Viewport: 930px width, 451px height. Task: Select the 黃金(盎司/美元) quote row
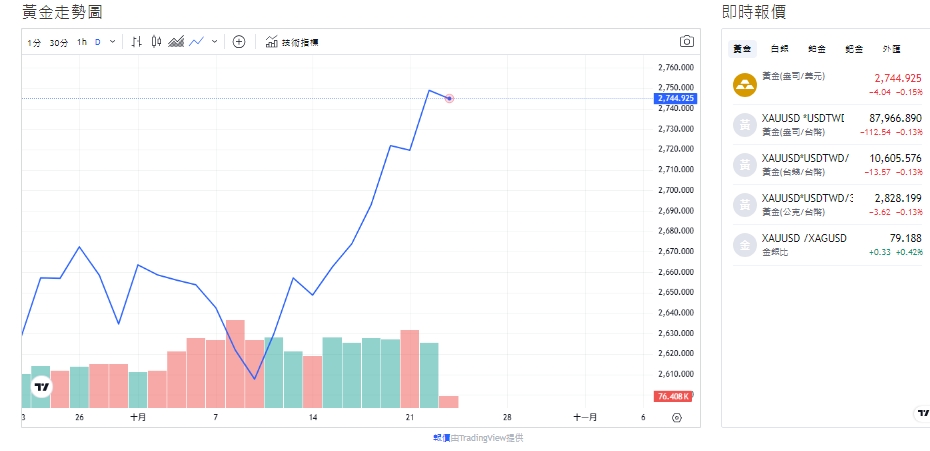click(828, 84)
